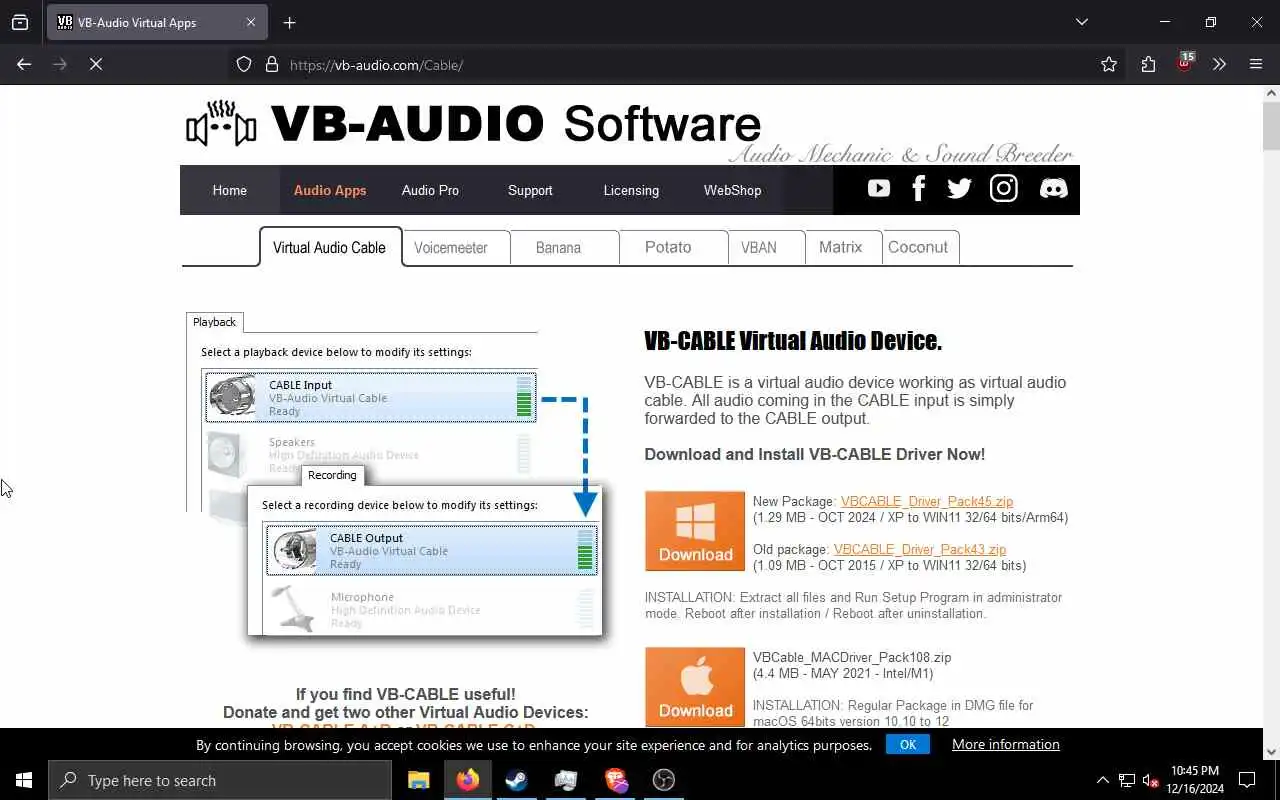Screen dimensions: 1280x800
Task: Open the YouTube social icon
Action: pyautogui.click(x=879, y=189)
